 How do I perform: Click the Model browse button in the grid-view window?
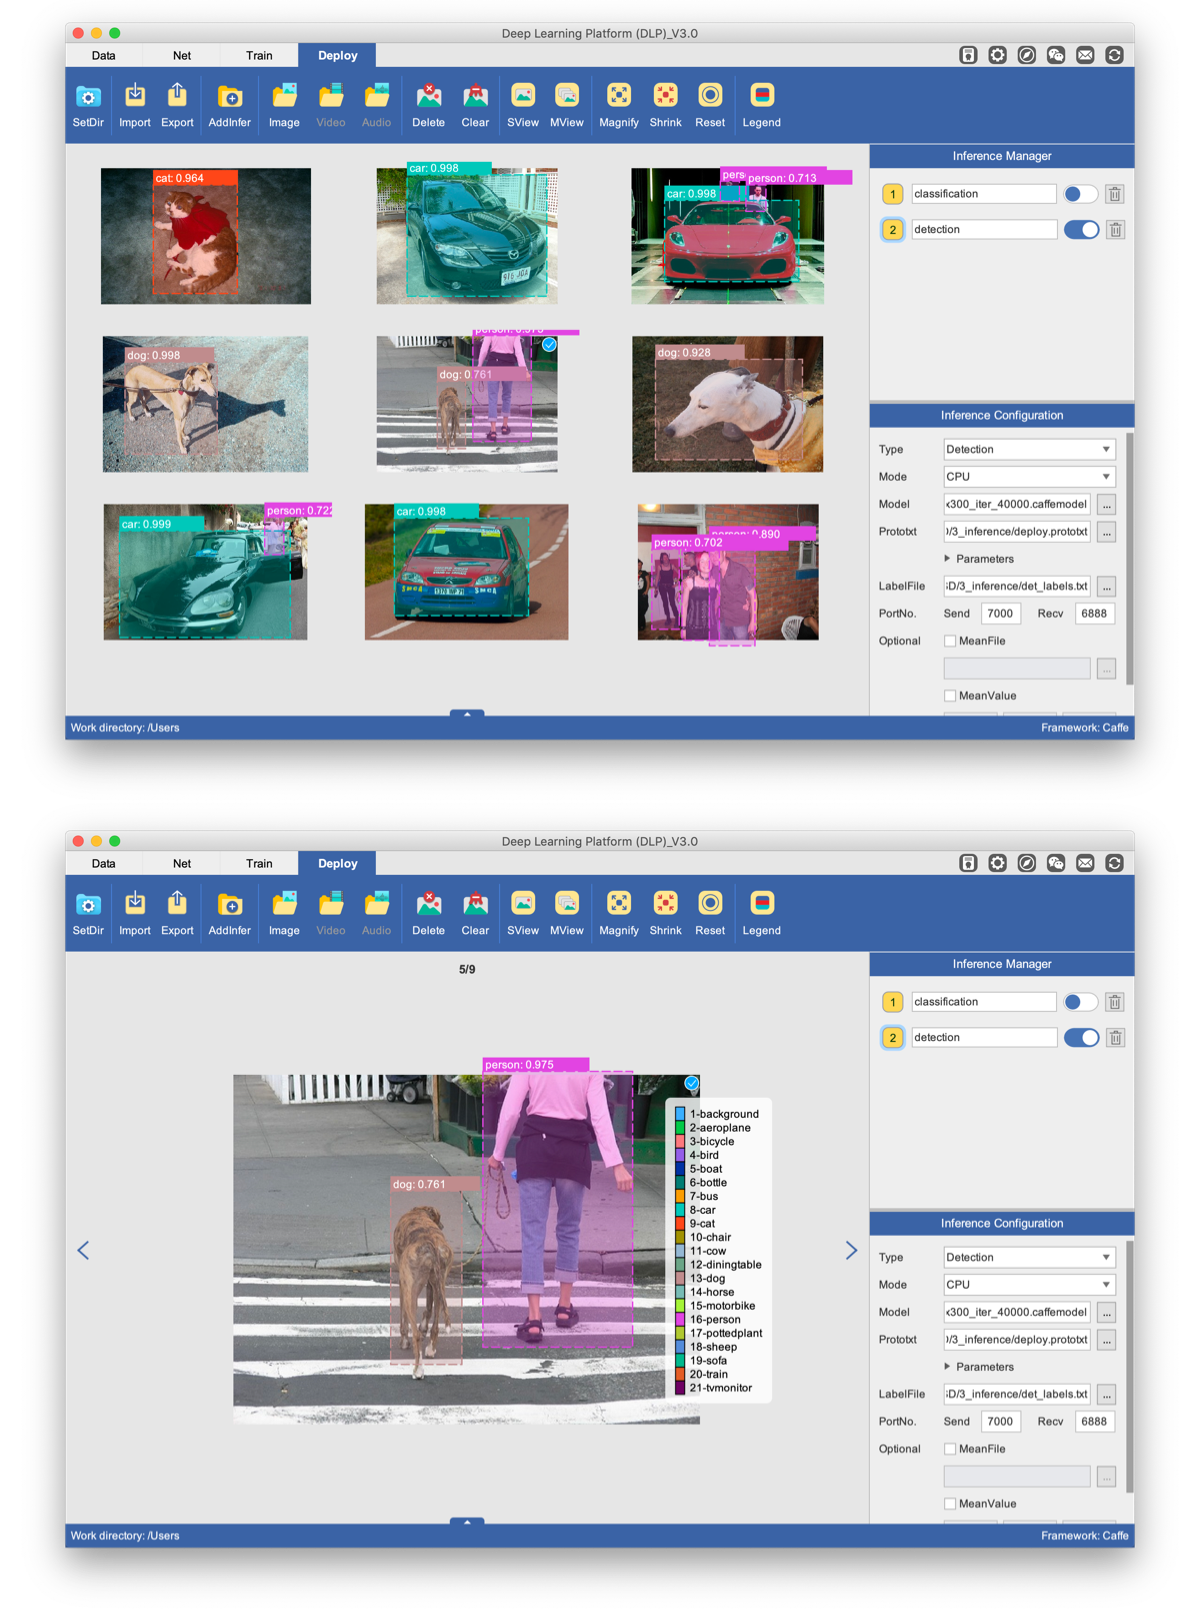coord(1106,505)
